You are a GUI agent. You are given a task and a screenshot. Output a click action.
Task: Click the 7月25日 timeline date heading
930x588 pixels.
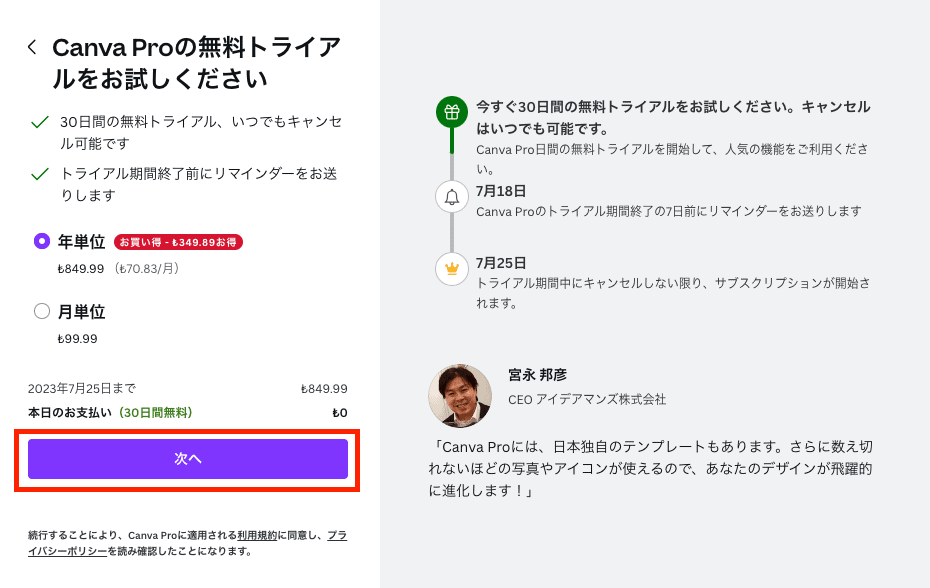[501, 263]
